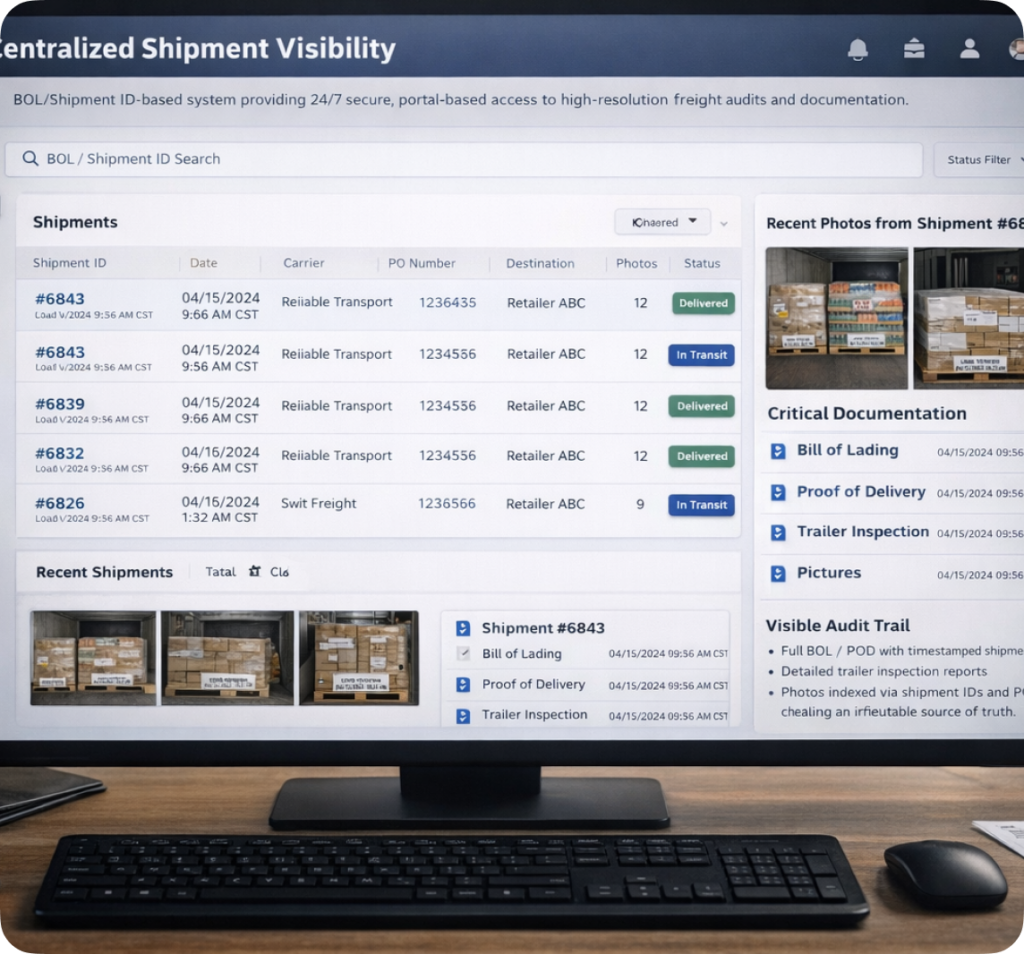
Task: Open the user profile silhouette icon
Action: coord(968,48)
